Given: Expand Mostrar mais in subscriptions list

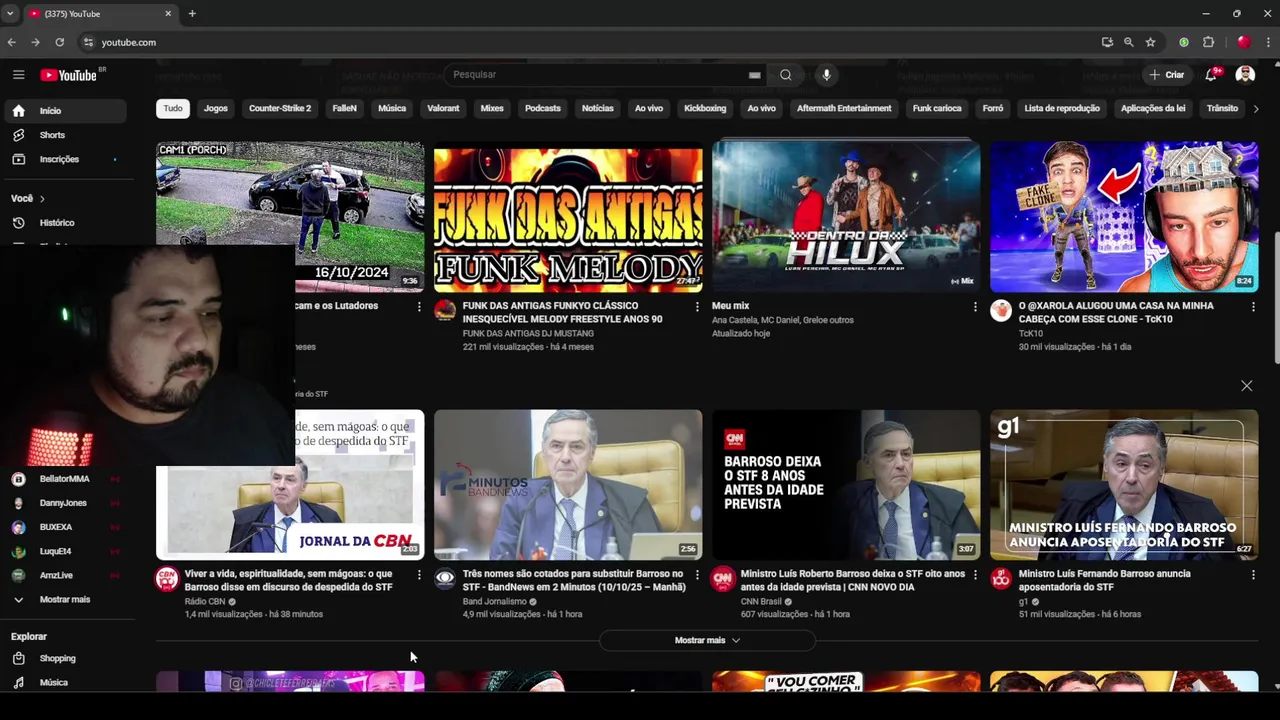Looking at the screenshot, I should (65, 599).
